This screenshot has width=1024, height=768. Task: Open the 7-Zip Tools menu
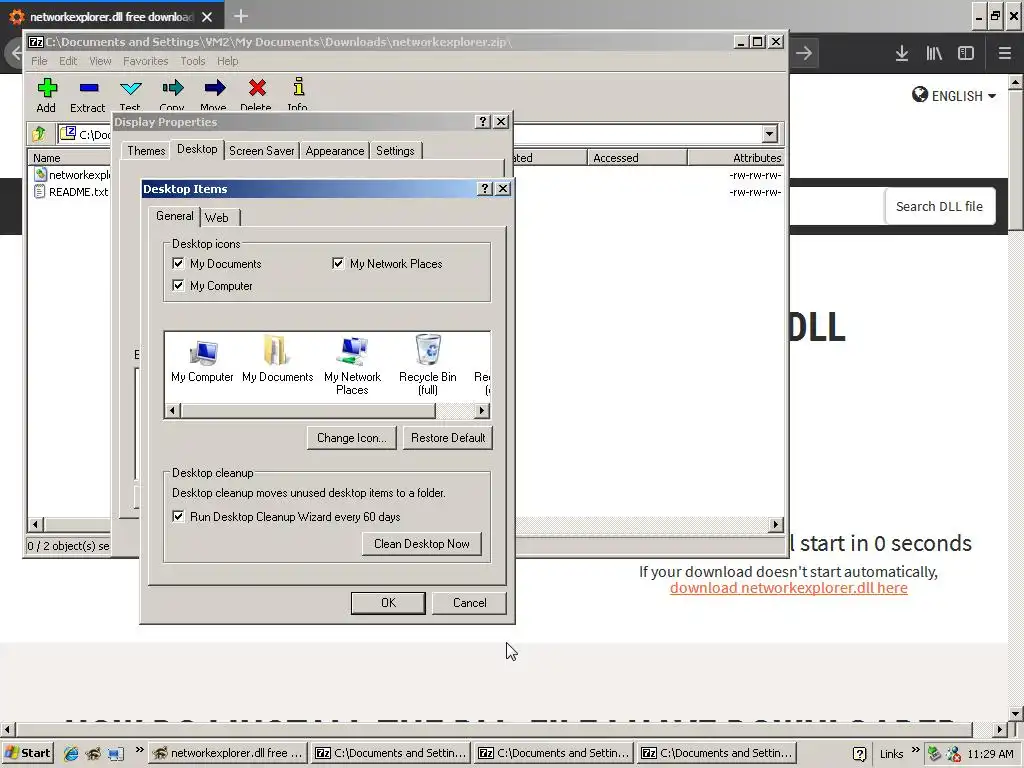[193, 61]
